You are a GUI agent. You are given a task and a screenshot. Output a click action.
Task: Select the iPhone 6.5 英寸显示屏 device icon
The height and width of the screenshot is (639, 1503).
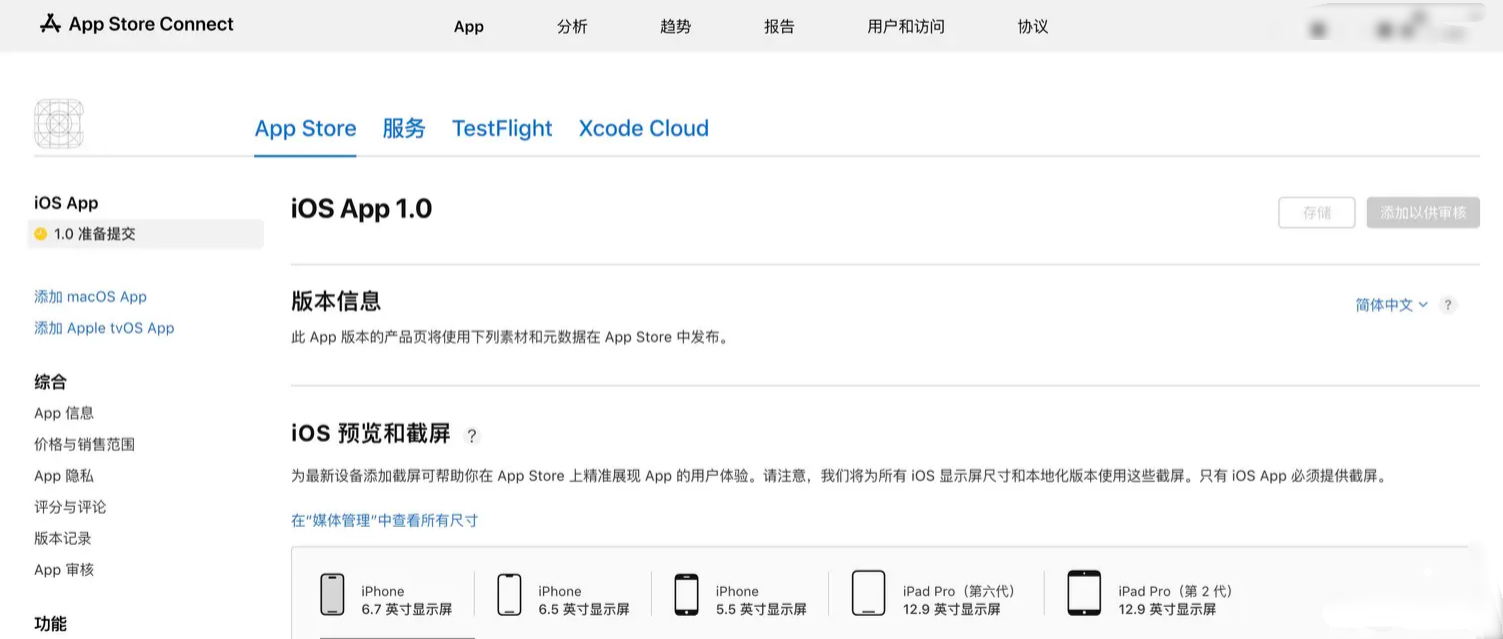509,593
